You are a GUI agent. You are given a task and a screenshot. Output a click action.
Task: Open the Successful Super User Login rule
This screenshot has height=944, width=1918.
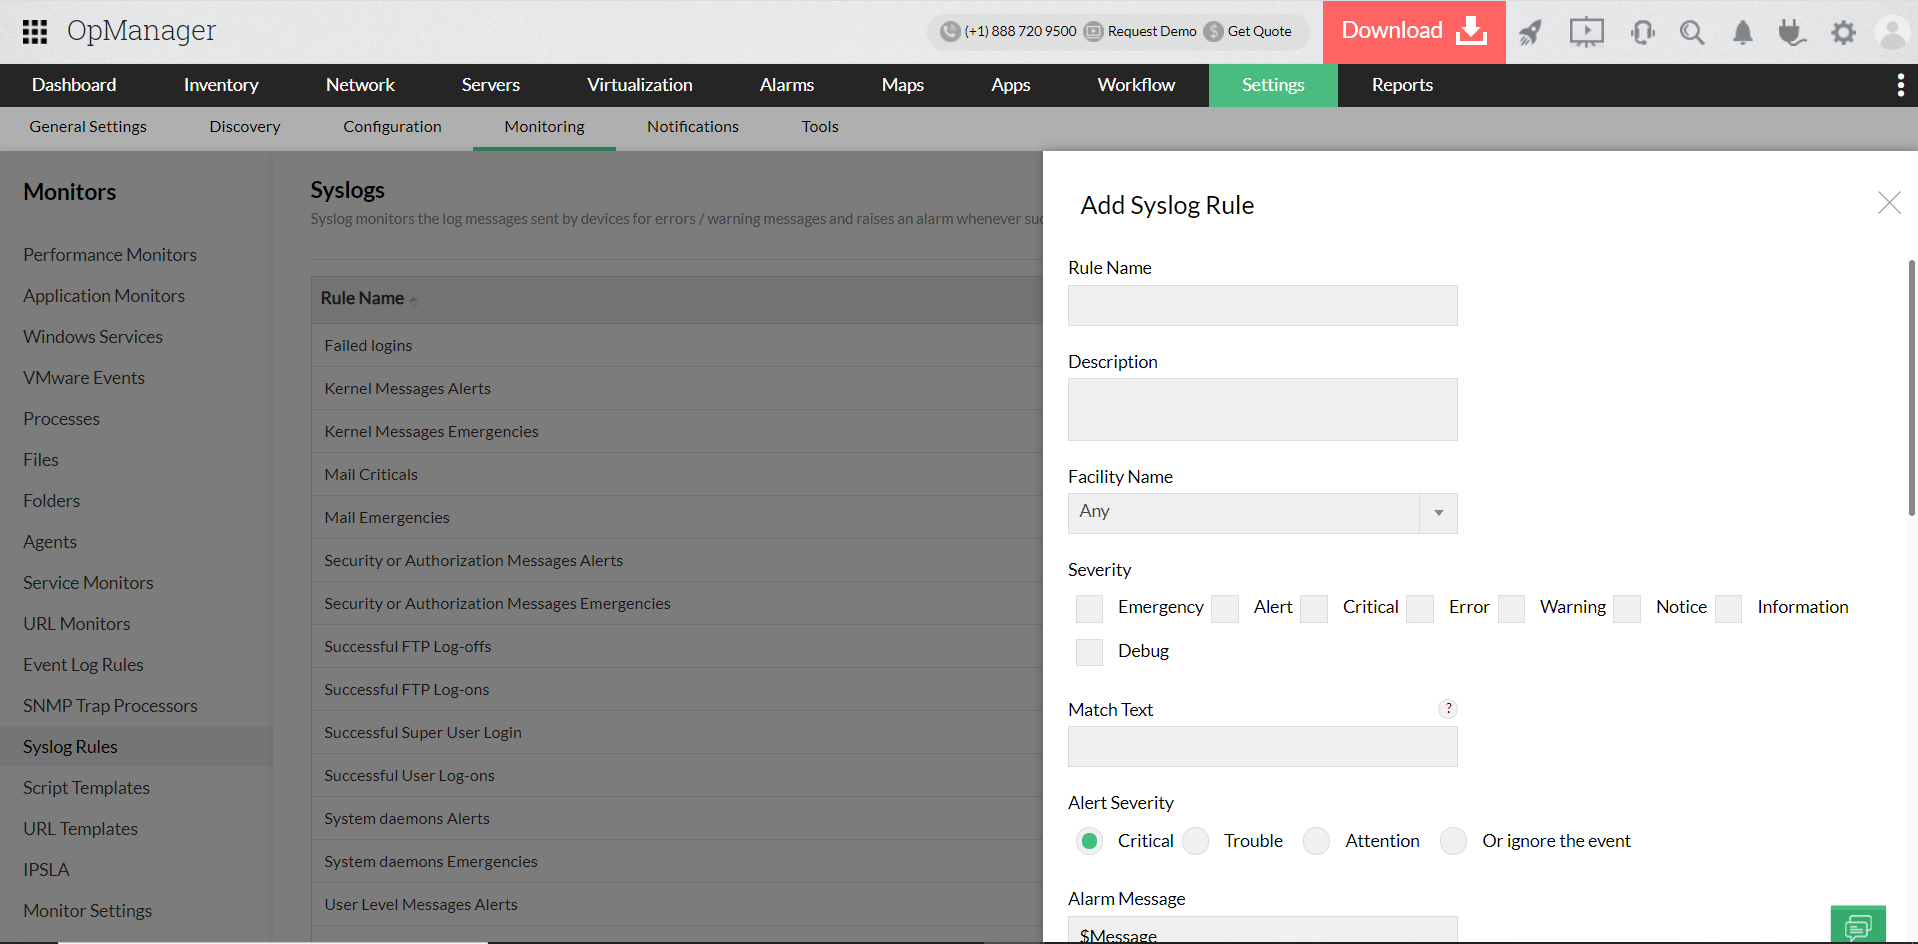coord(423,733)
